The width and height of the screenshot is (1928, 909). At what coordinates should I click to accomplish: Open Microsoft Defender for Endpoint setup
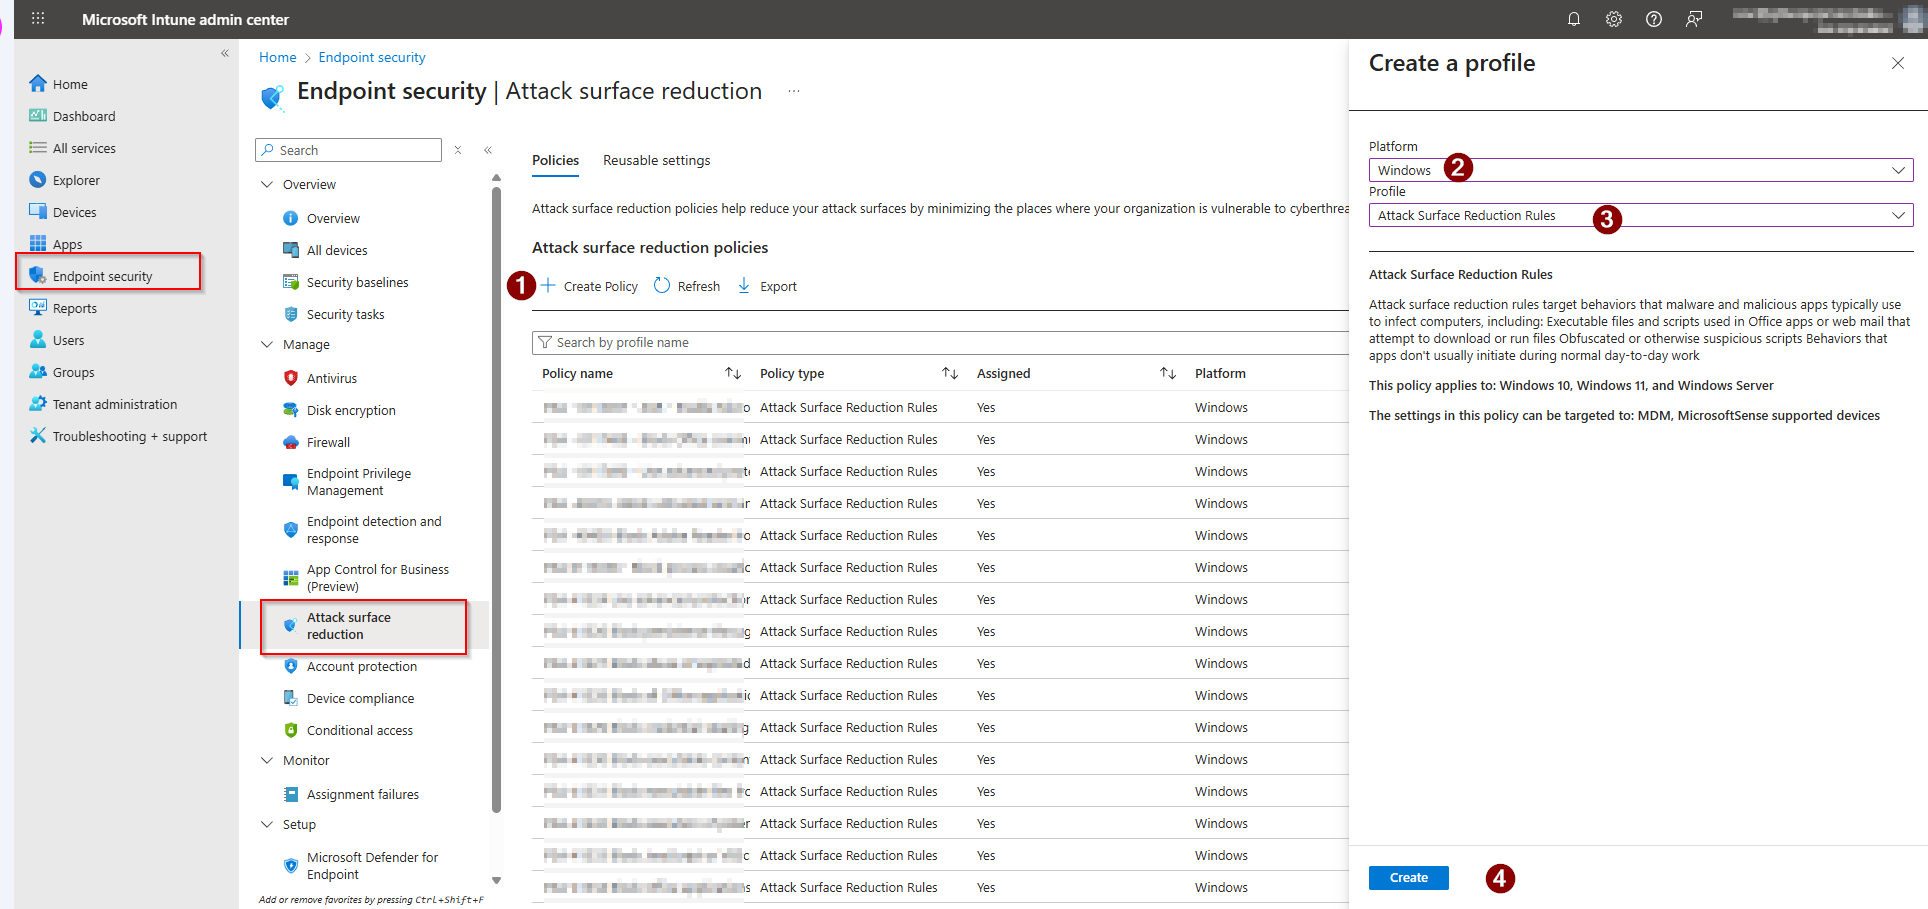(x=372, y=866)
